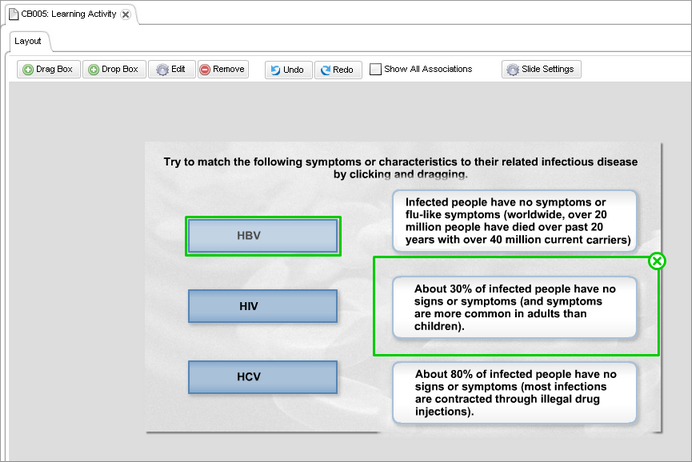Close the CB005 Learning Activity tab
692x462 pixels.
125,15
